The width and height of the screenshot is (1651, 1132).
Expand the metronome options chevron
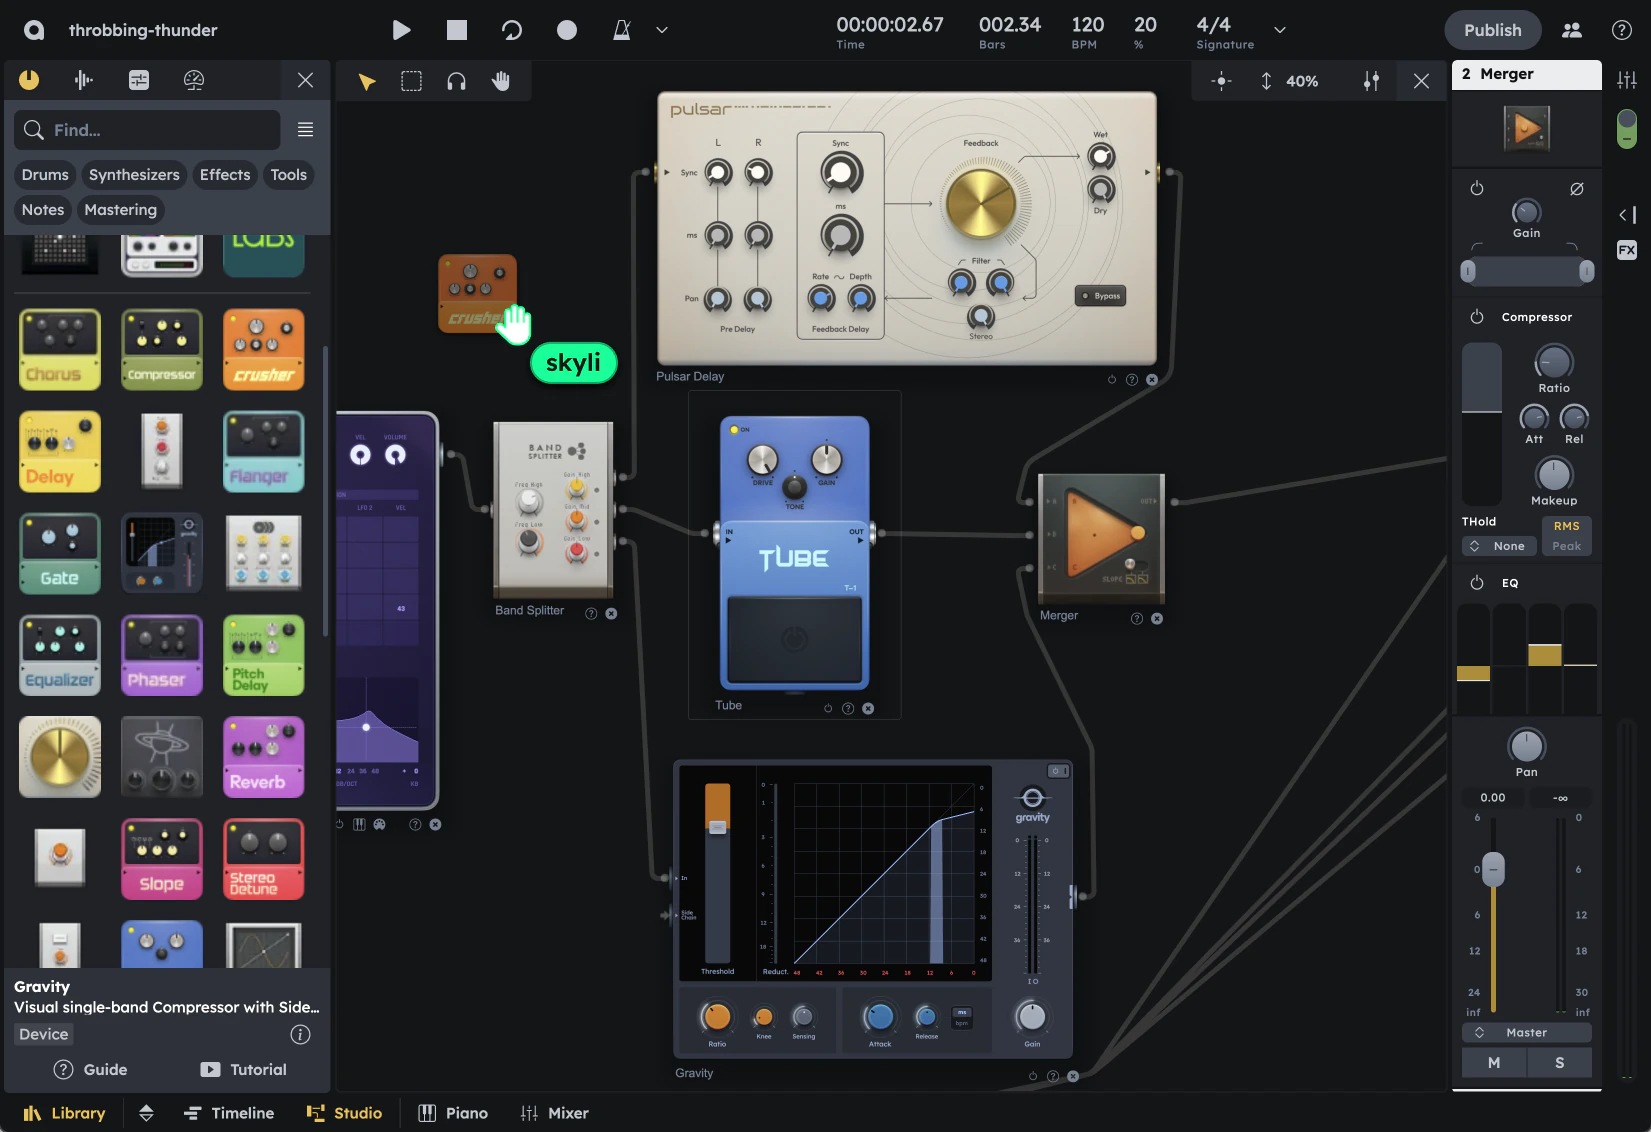(x=661, y=30)
